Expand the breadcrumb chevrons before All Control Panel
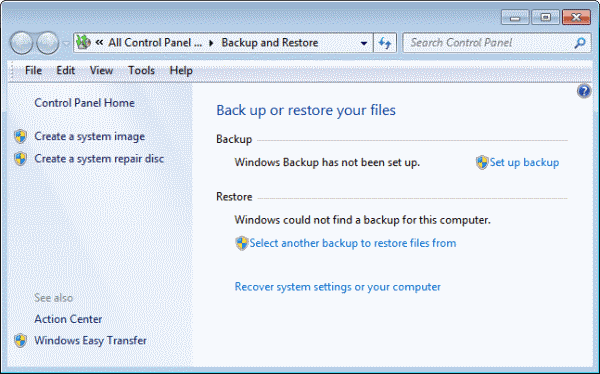Image resolution: width=600 pixels, height=374 pixels. [99, 42]
